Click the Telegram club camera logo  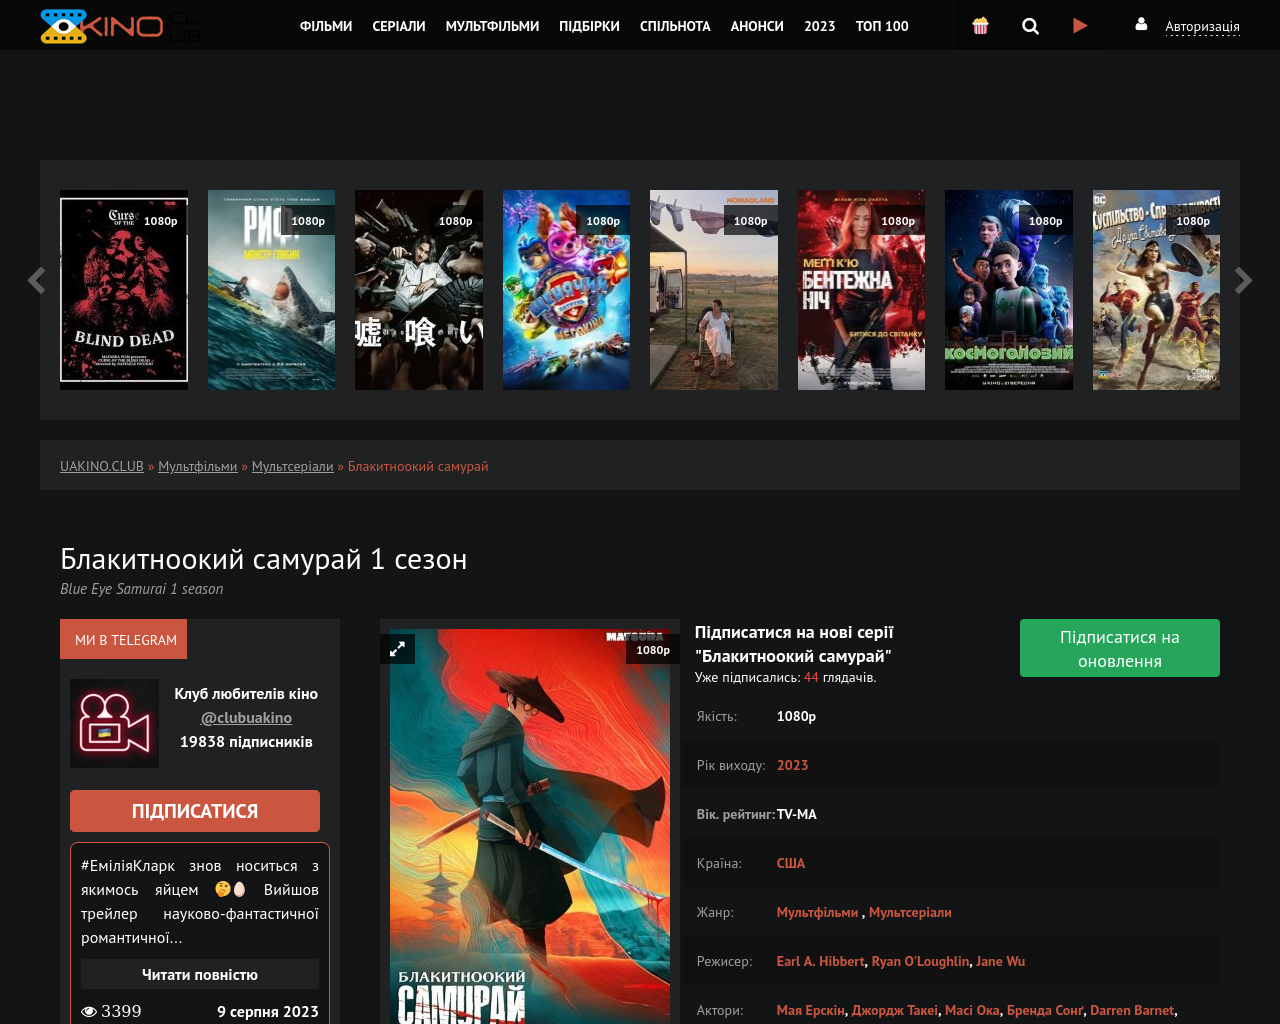point(114,723)
